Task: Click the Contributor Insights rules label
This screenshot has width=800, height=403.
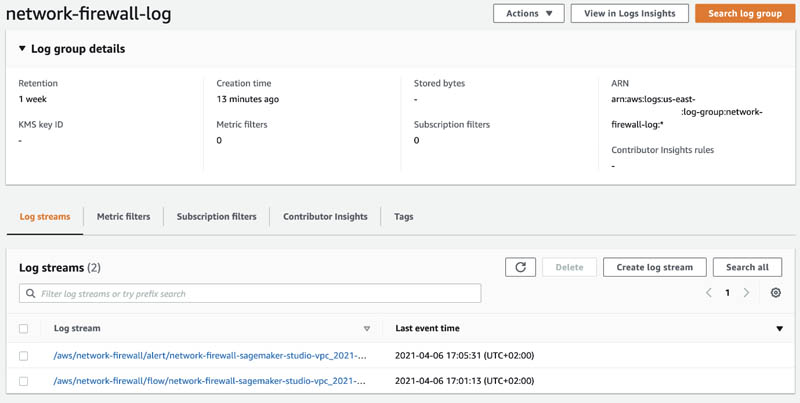Action: point(663,150)
